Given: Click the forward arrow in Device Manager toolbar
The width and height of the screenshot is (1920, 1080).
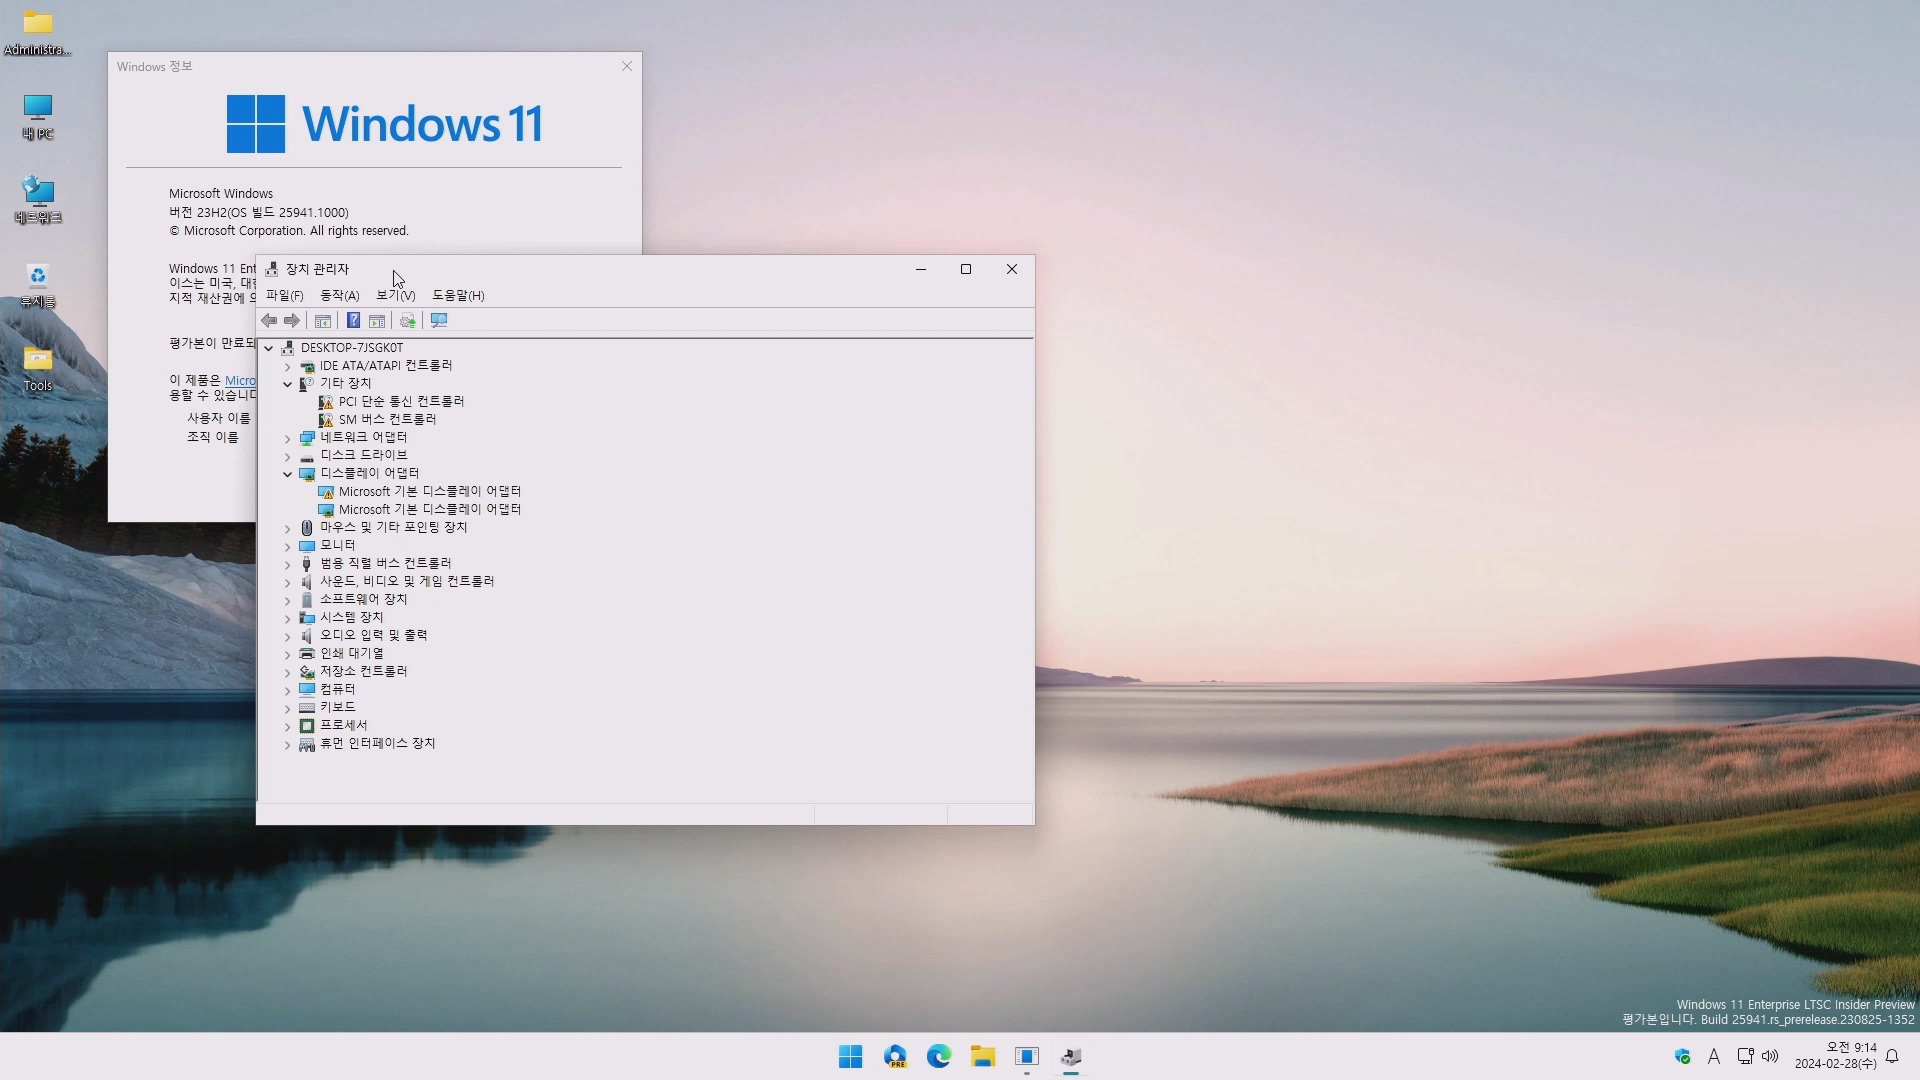Looking at the screenshot, I should pos(292,321).
